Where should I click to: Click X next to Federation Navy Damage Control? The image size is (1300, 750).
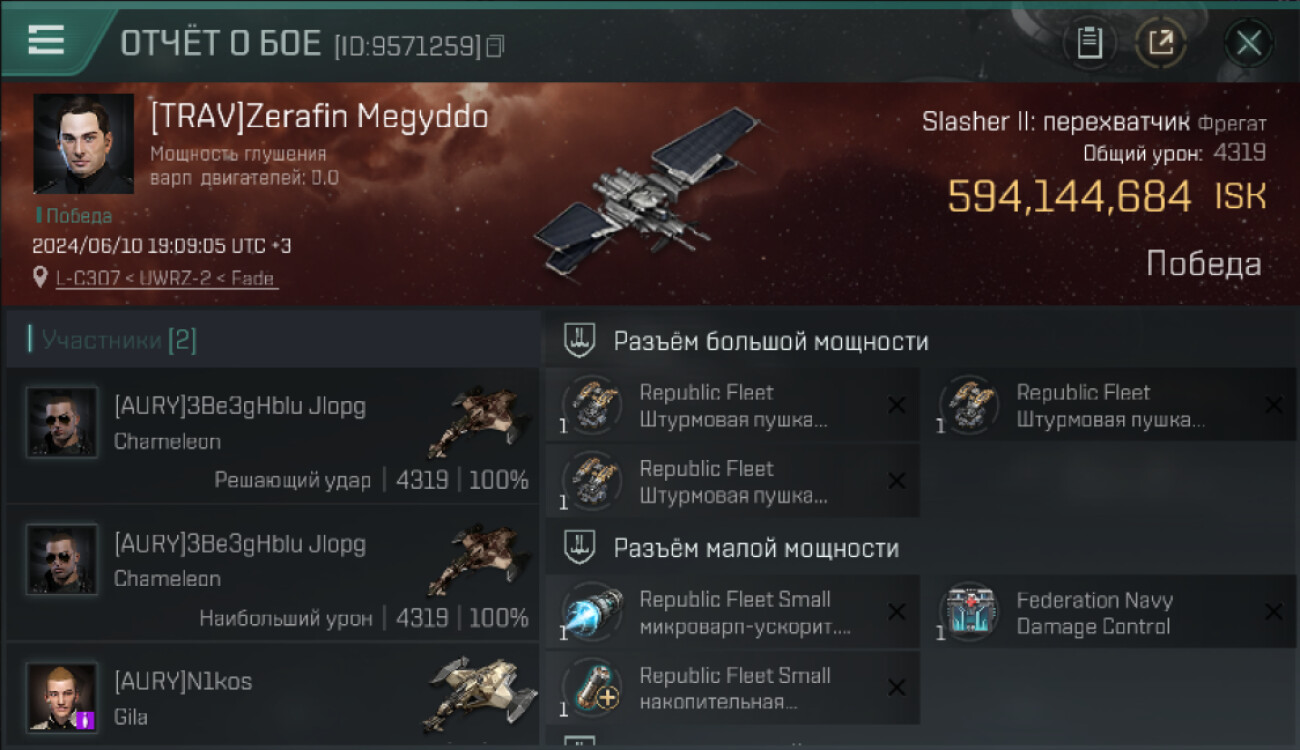tap(1273, 612)
